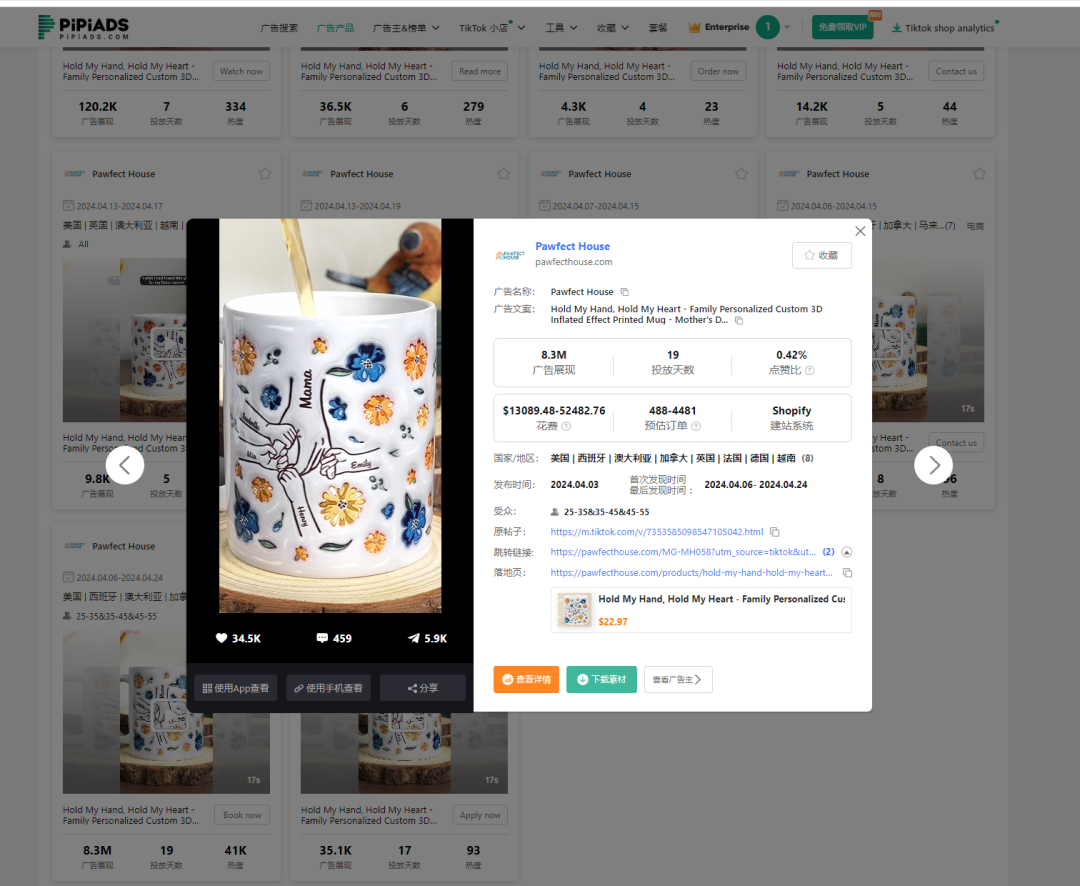Click 使用手机查看 button
Screen dimensions: 1080x886
click(329, 688)
